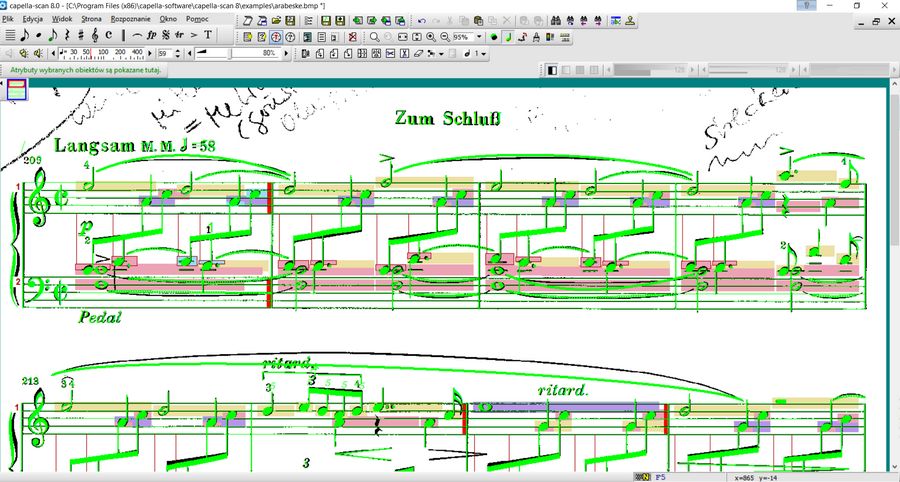The image size is (900, 482).
Task: Click the Langsam M.M. tempo marking
Action: point(135,145)
